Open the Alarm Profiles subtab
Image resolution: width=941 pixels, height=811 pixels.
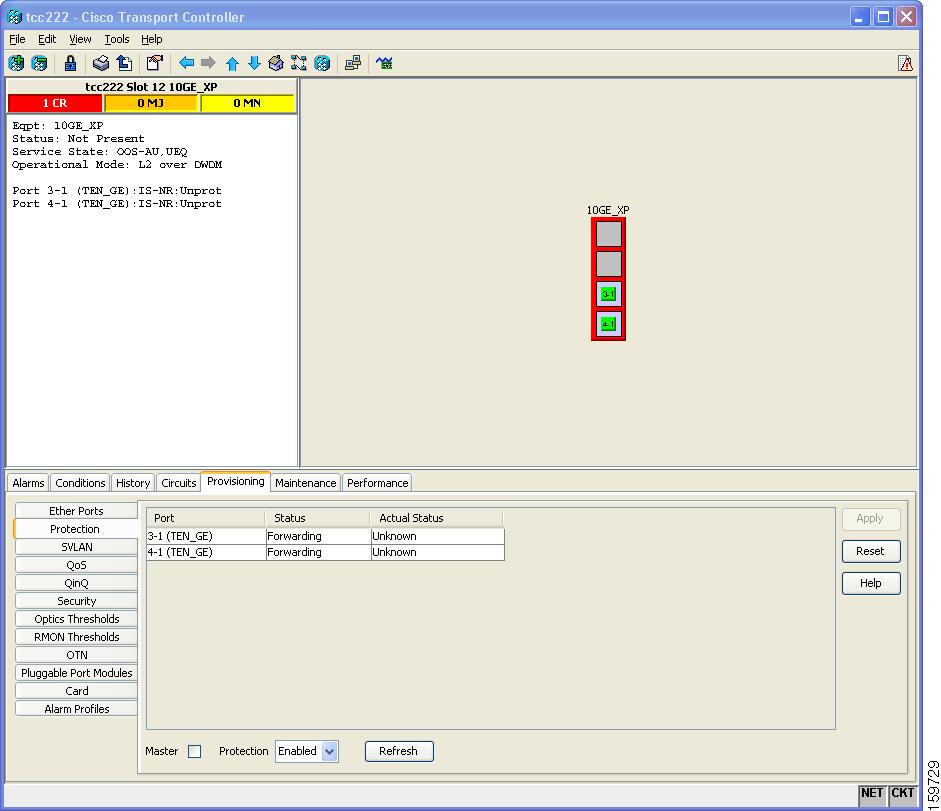point(76,709)
